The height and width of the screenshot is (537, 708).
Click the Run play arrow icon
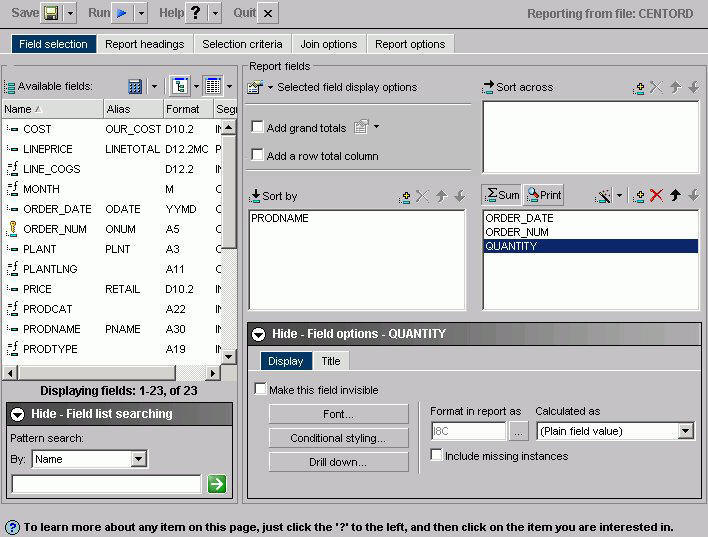122,13
